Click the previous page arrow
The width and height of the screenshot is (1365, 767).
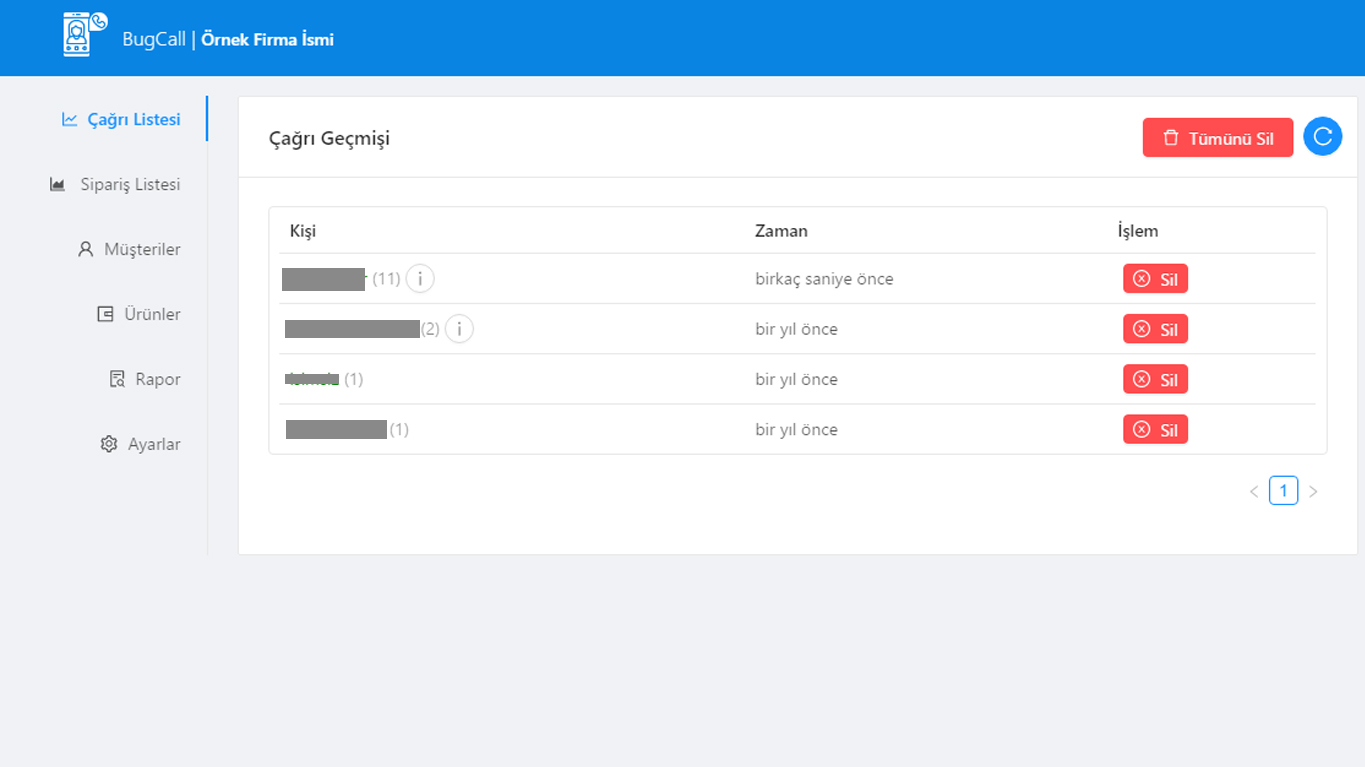[1254, 491]
